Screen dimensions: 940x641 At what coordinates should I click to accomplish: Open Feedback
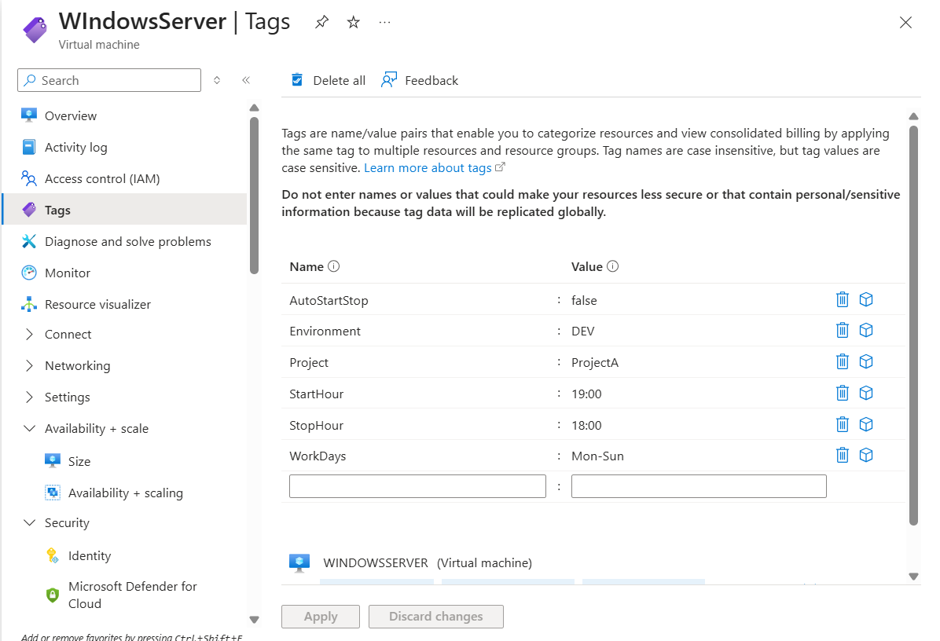click(420, 80)
